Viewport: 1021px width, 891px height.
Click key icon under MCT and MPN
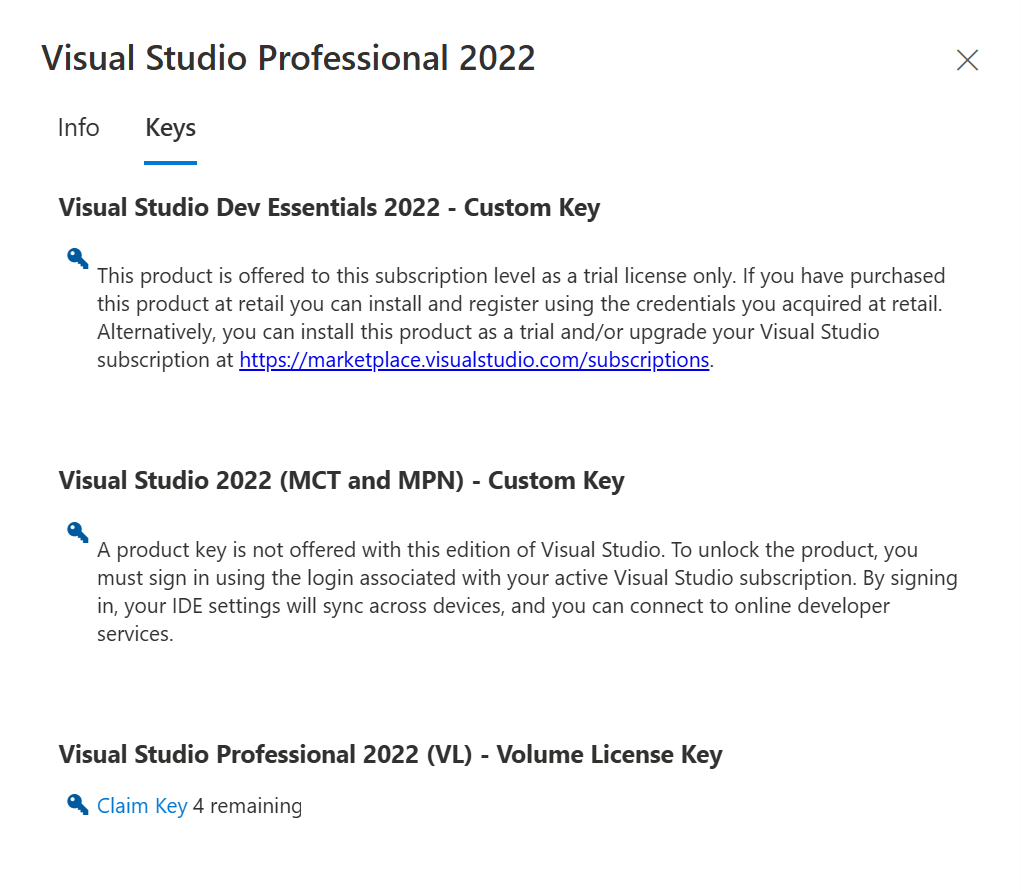click(77, 532)
